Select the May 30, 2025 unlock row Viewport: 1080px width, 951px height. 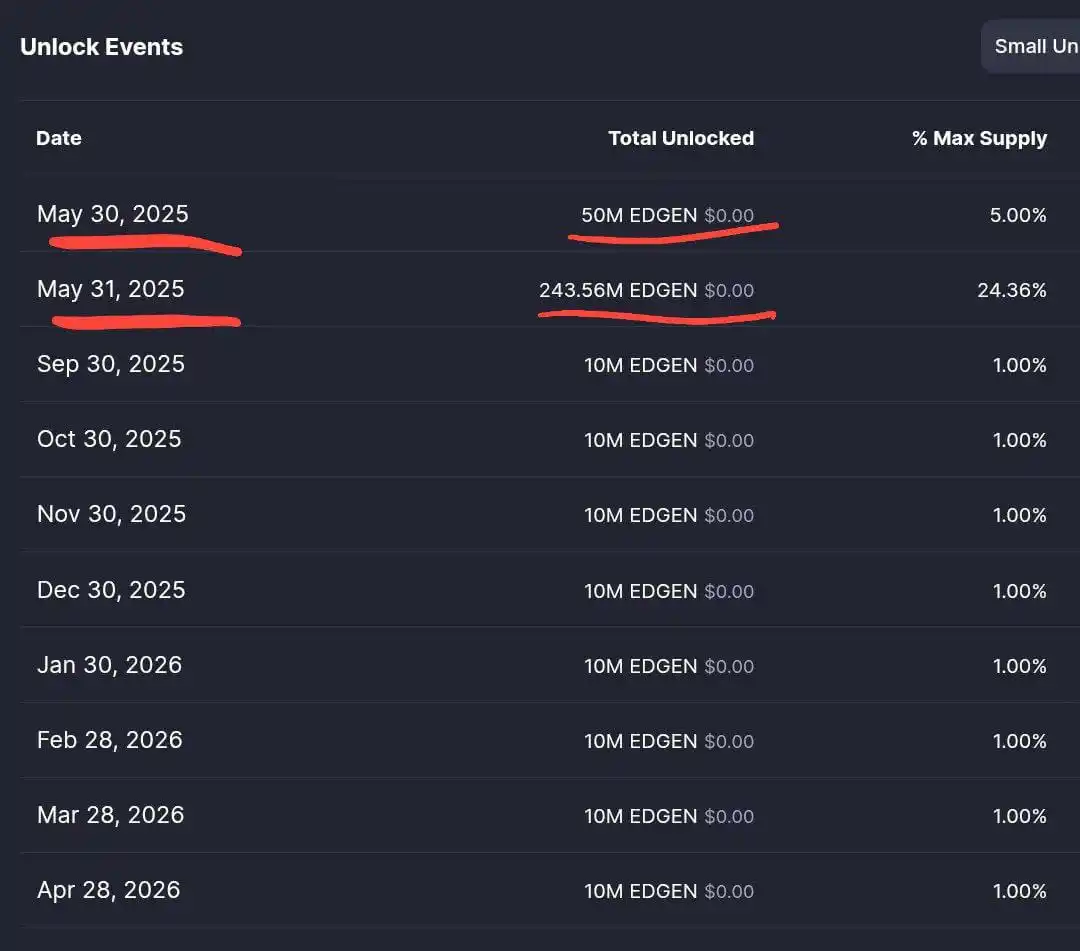coord(112,214)
